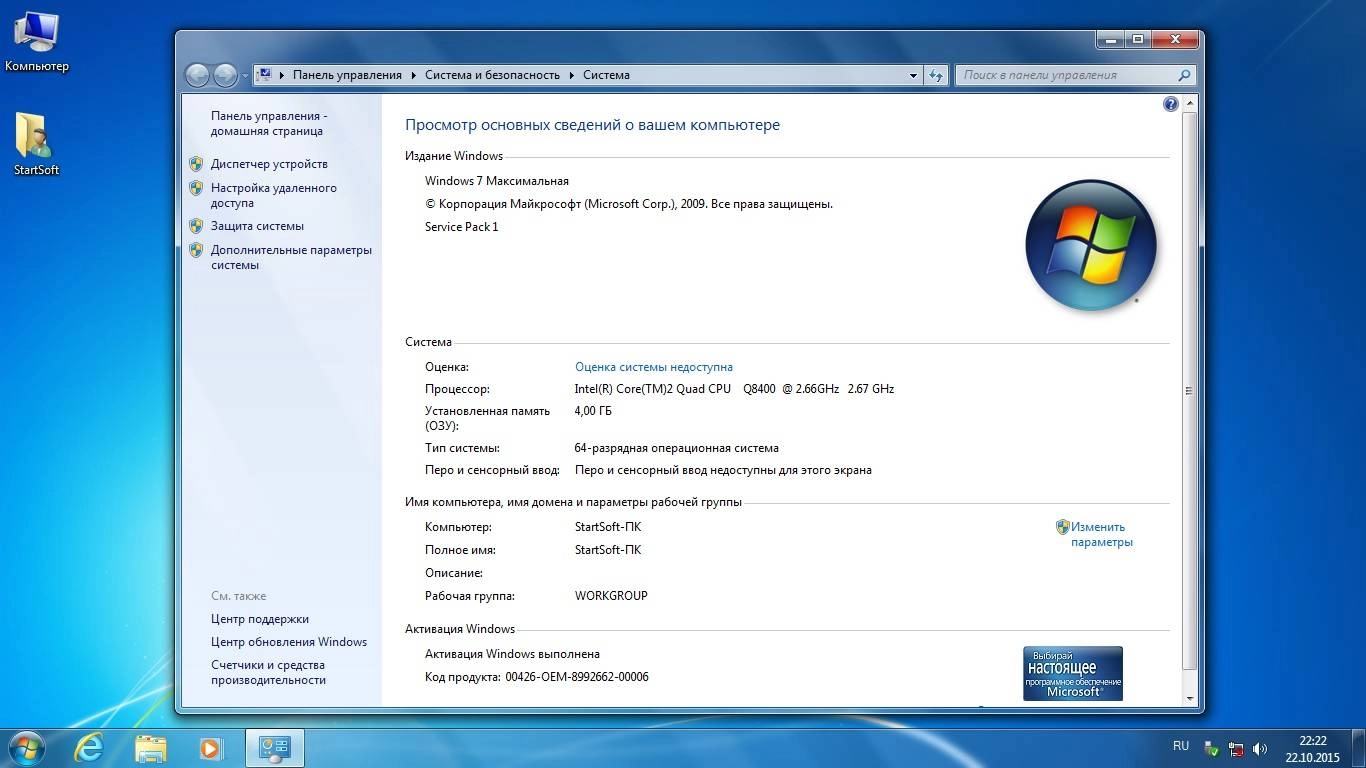The height and width of the screenshot is (768, 1366).
Task: Go to Панель управления in the breadcrumb
Action: click(347, 75)
